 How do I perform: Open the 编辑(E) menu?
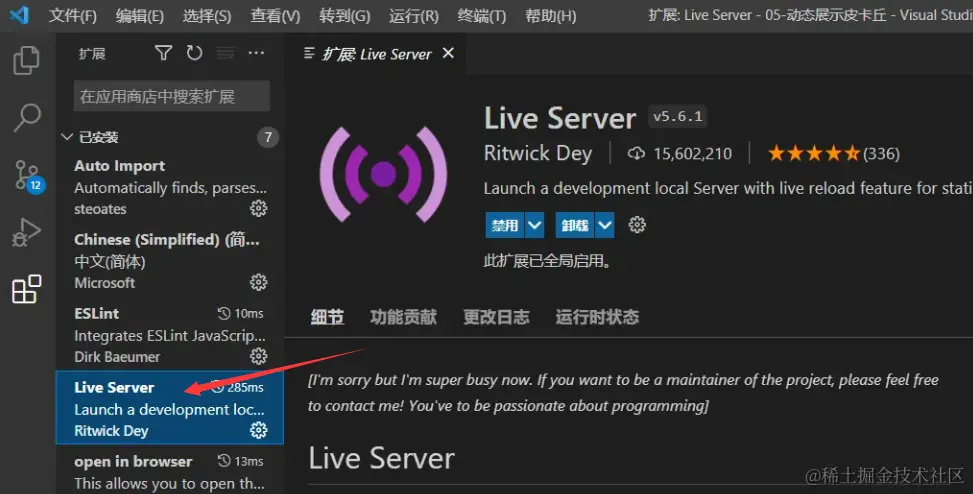[140, 16]
